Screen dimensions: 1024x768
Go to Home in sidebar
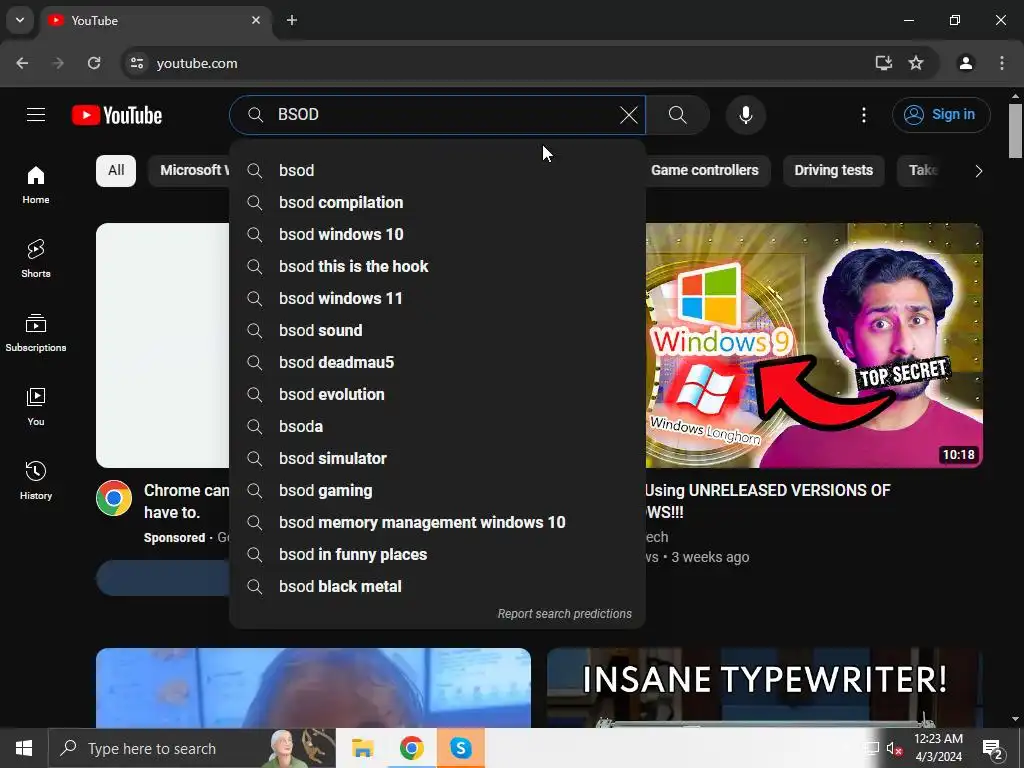(x=36, y=184)
